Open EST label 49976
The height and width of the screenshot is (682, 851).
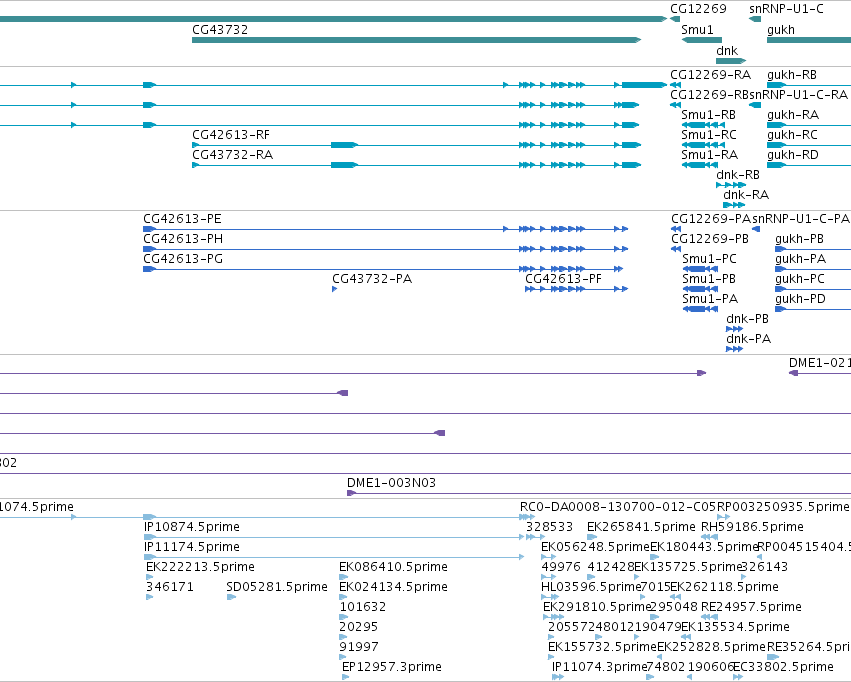click(x=561, y=567)
